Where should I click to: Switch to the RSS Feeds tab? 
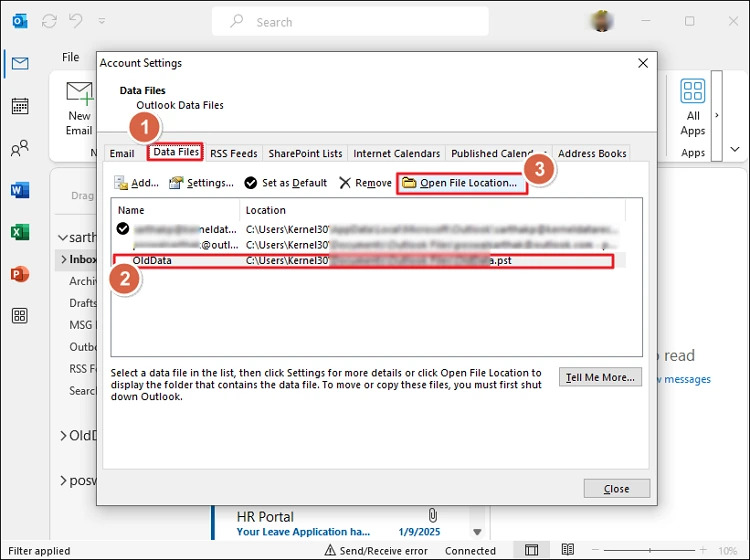[x=233, y=154]
